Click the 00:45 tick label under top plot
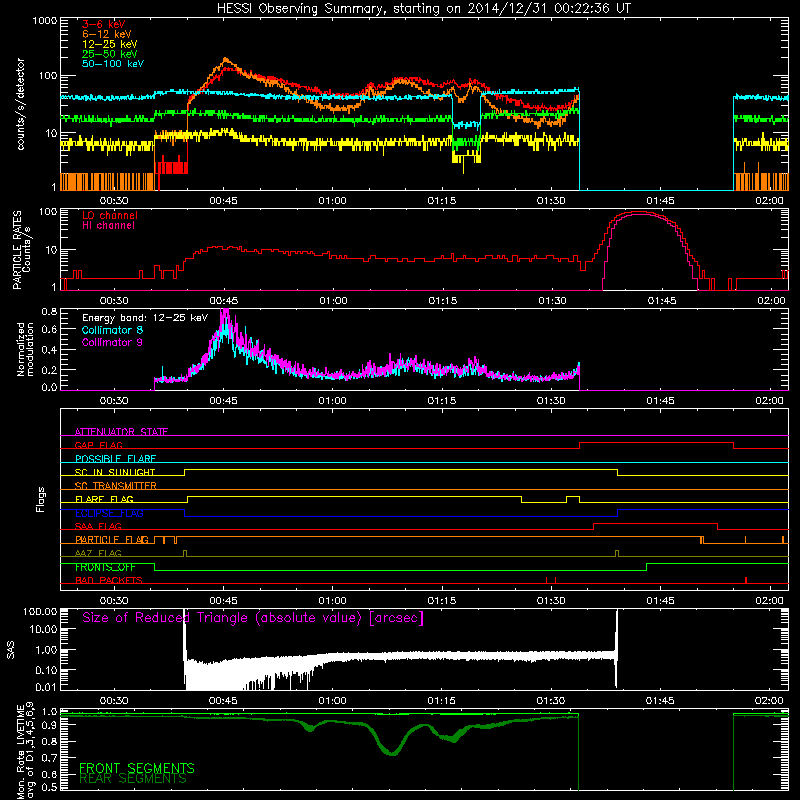Viewport: 800px width, 800px height. [x=223, y=201]
